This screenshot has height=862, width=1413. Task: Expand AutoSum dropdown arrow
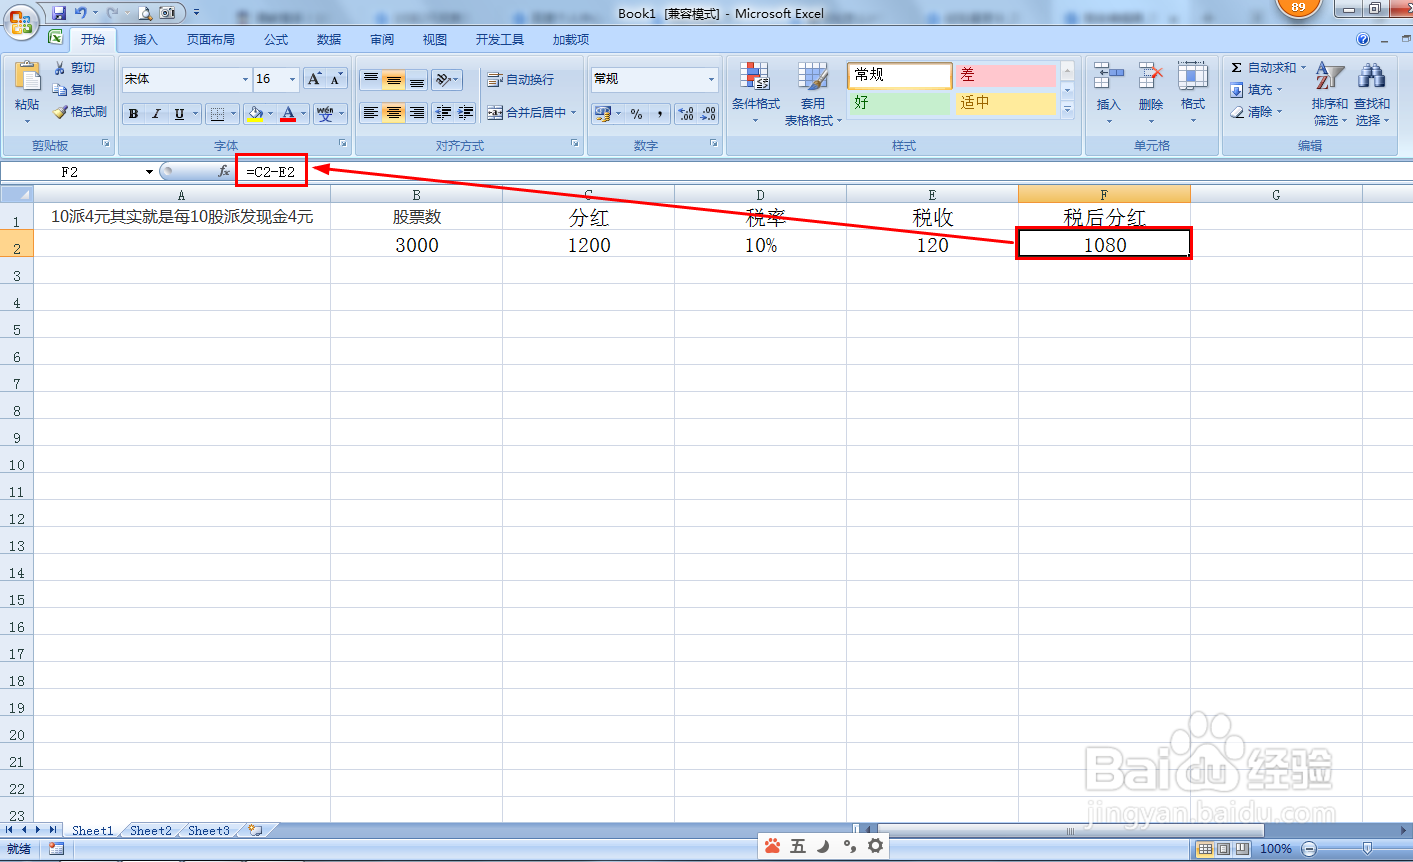tap(1303, 68)
